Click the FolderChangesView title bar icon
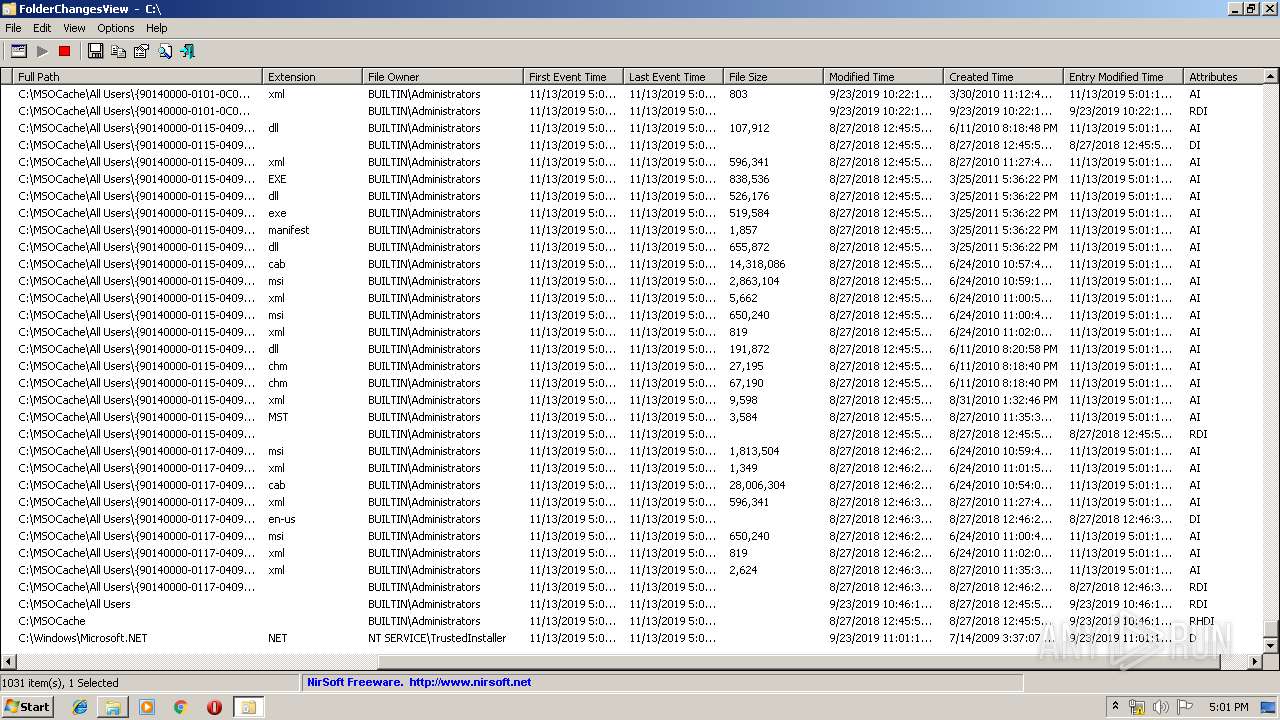Viewport: 1280px width, 720px height. pyautogui.click(x=10, y=9)
